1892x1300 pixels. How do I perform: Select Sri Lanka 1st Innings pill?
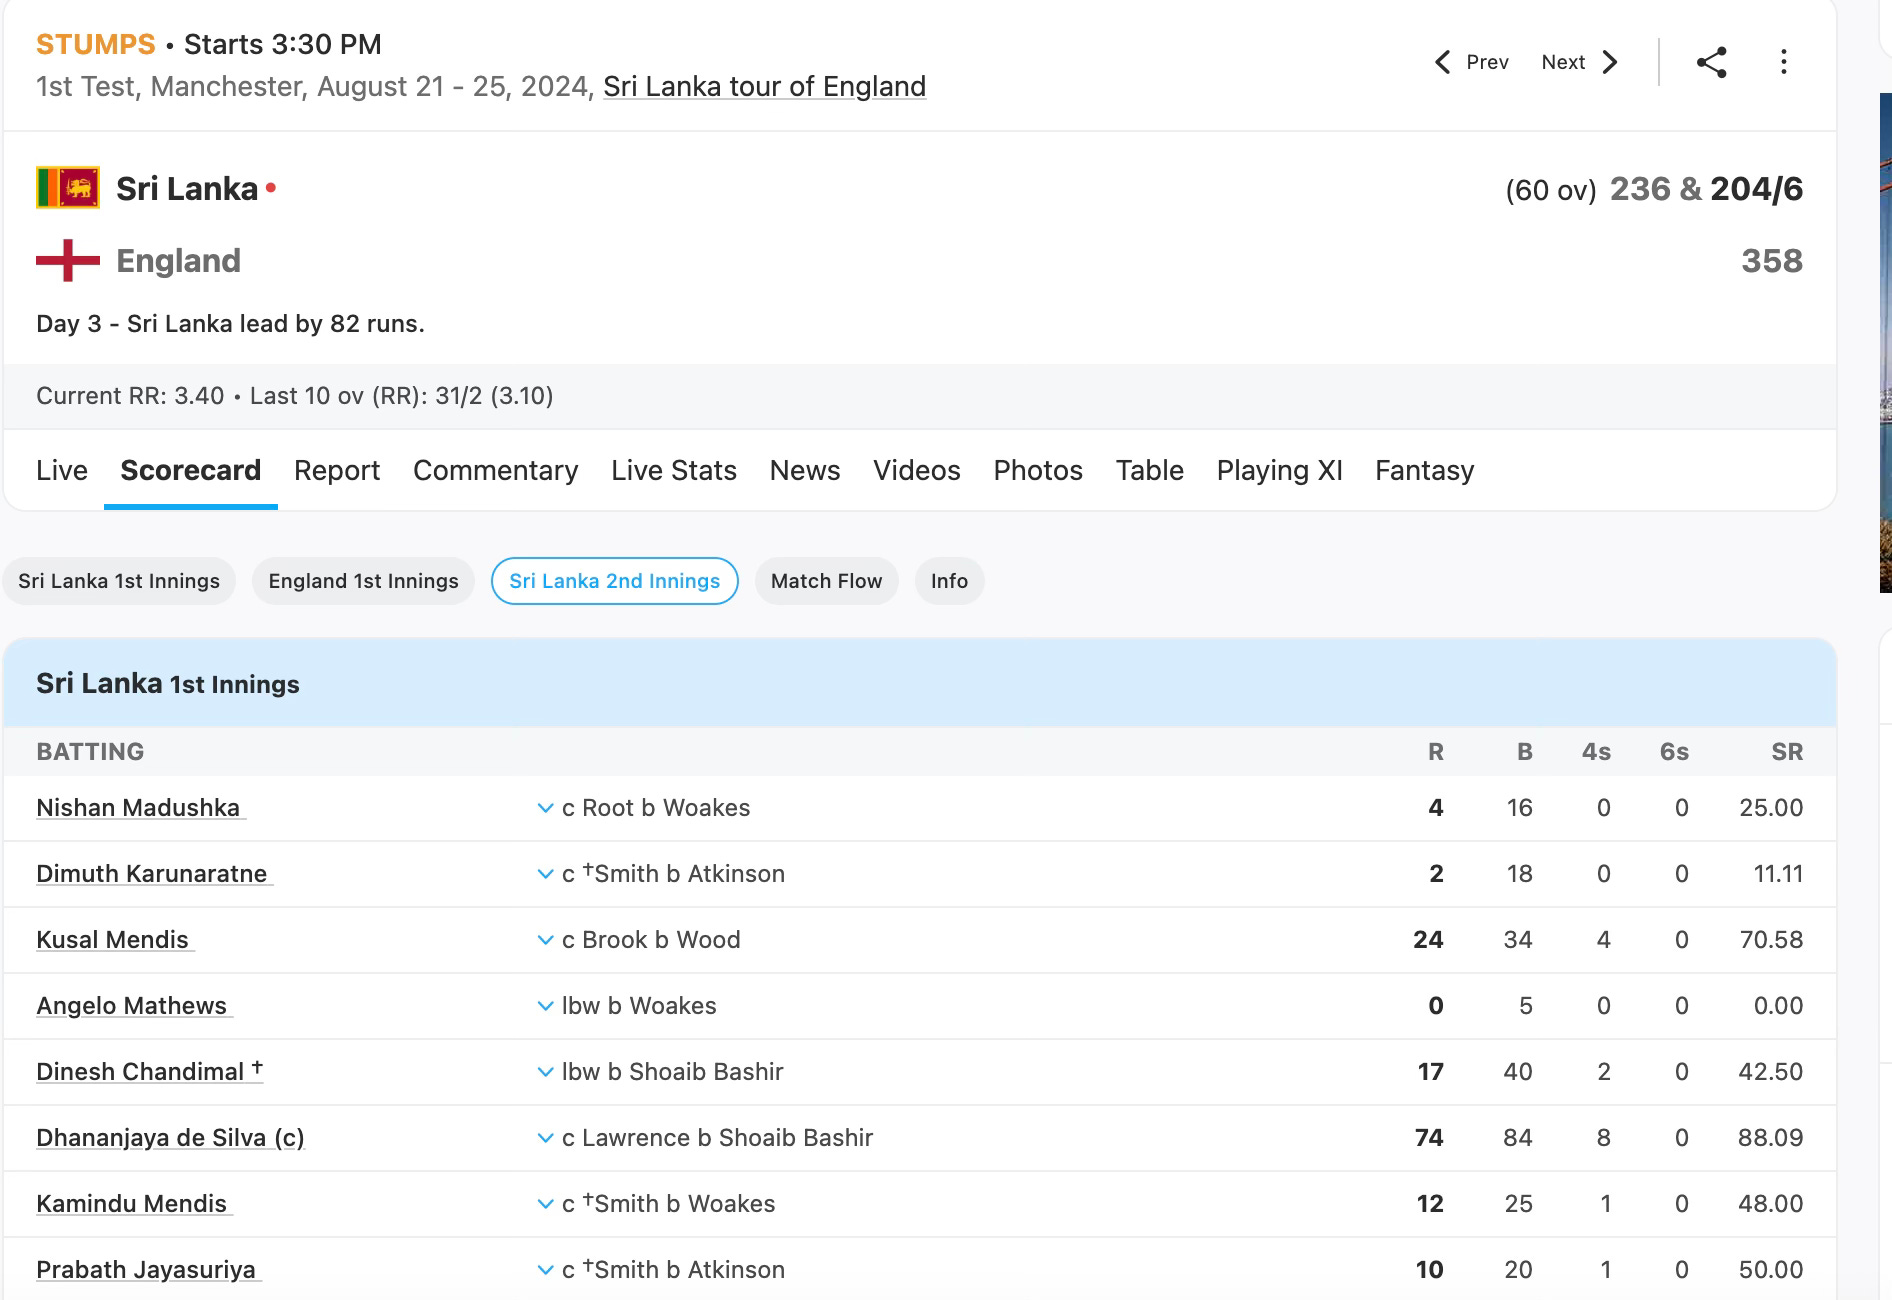click(x=119, y=581)
